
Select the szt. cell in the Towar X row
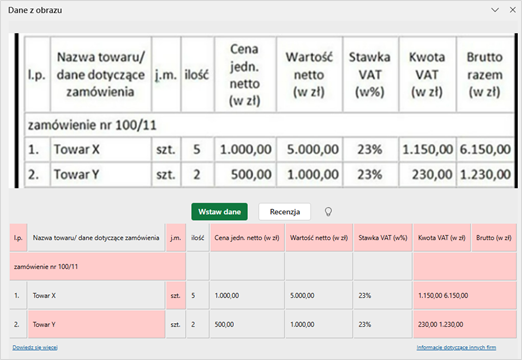176,295
